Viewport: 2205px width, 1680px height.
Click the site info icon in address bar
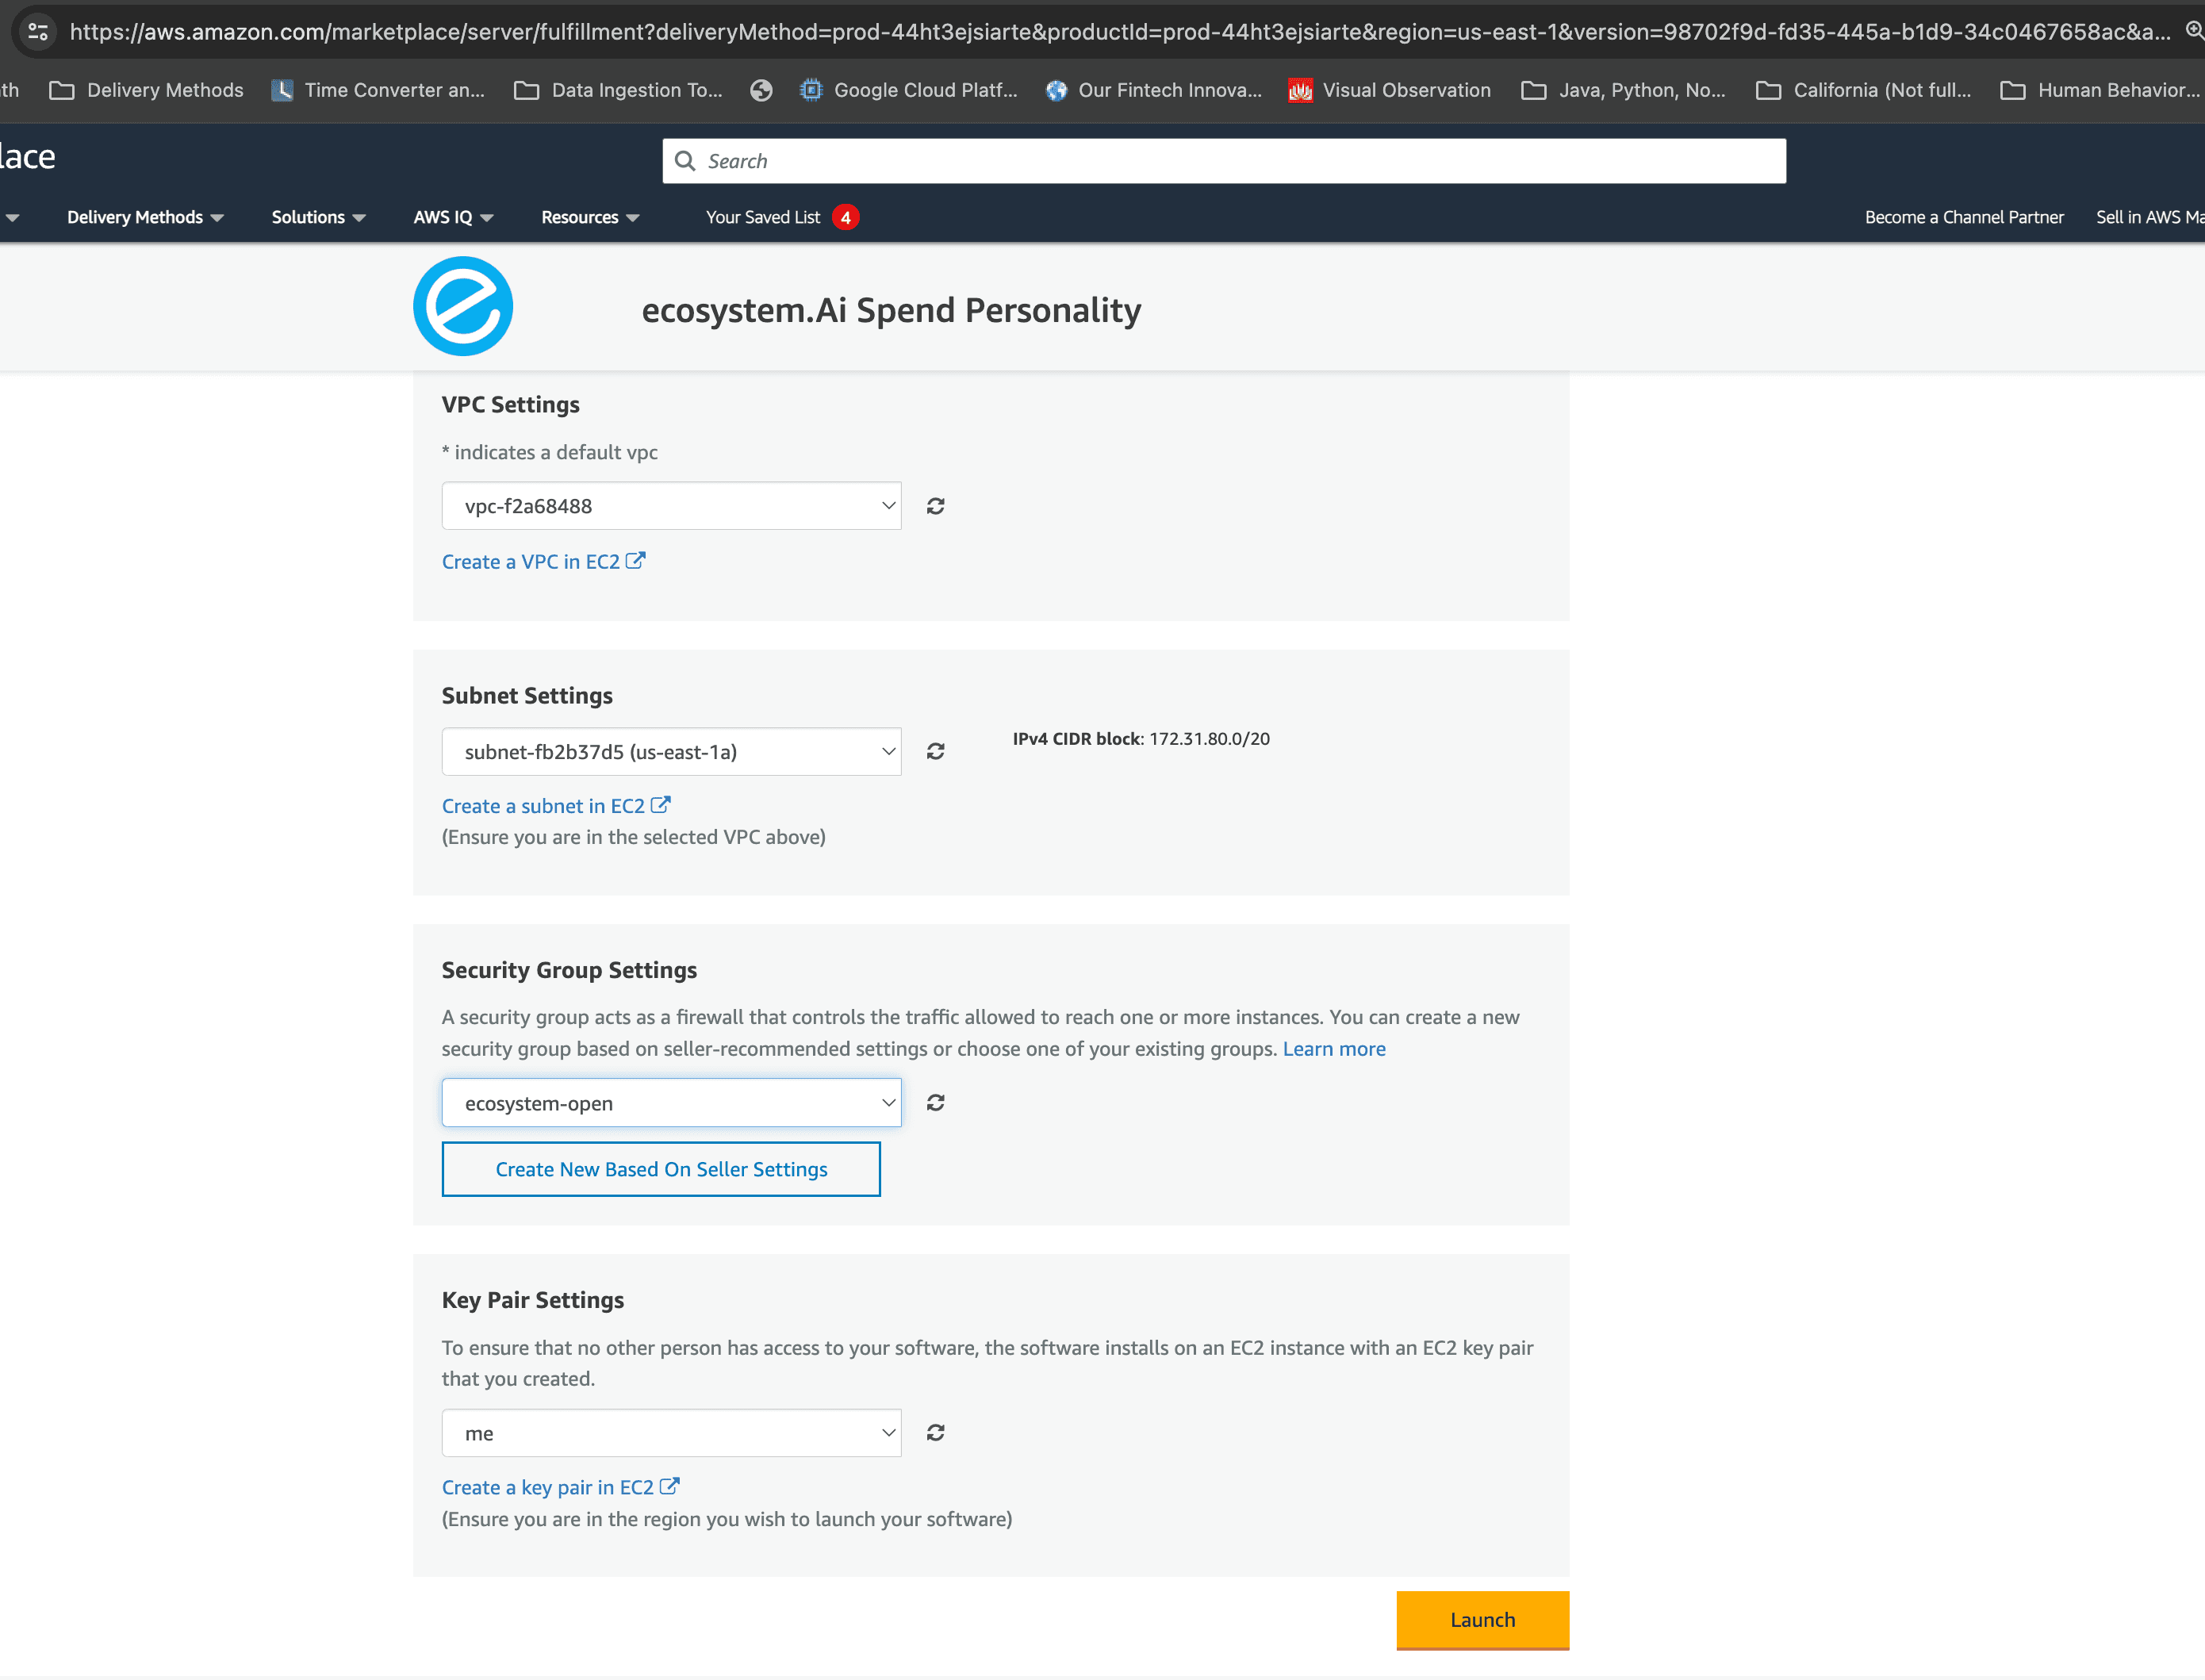pyautogui.click(x=38, y=31)
